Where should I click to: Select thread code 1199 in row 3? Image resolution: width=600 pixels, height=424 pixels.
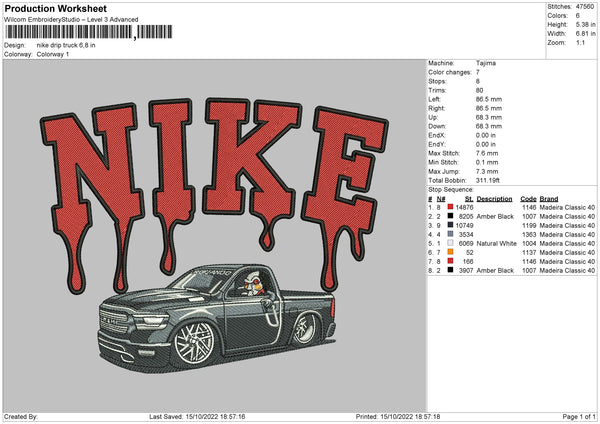529,225
